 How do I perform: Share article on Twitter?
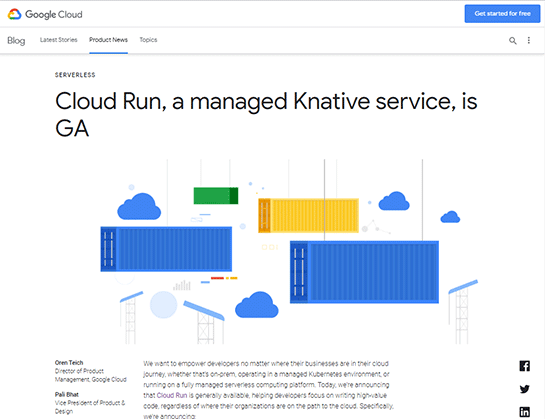click(524, 389)
